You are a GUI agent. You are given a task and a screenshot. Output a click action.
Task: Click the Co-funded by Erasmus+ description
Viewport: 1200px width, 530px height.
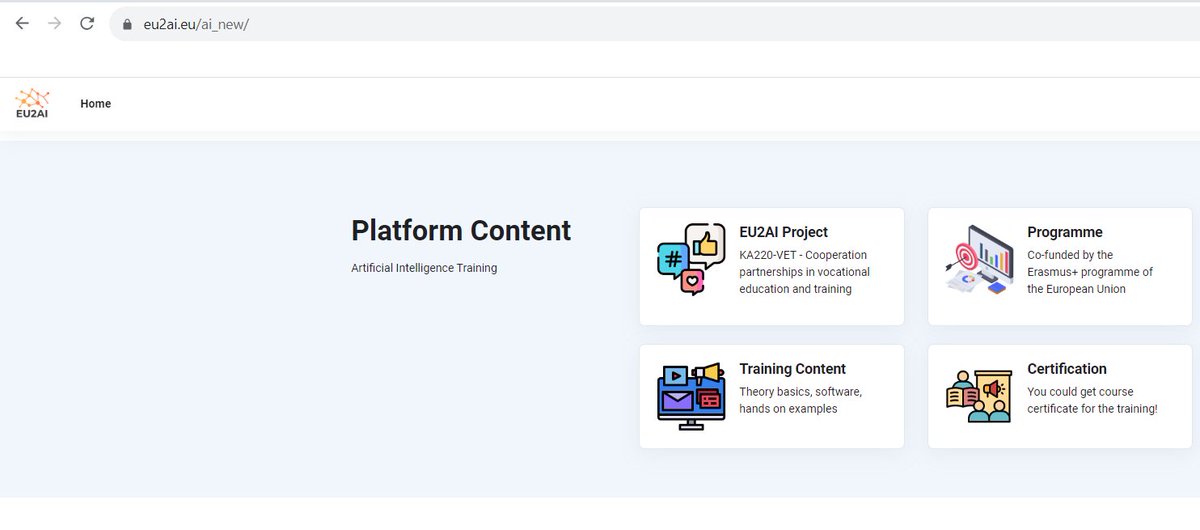click(1090, 272)
